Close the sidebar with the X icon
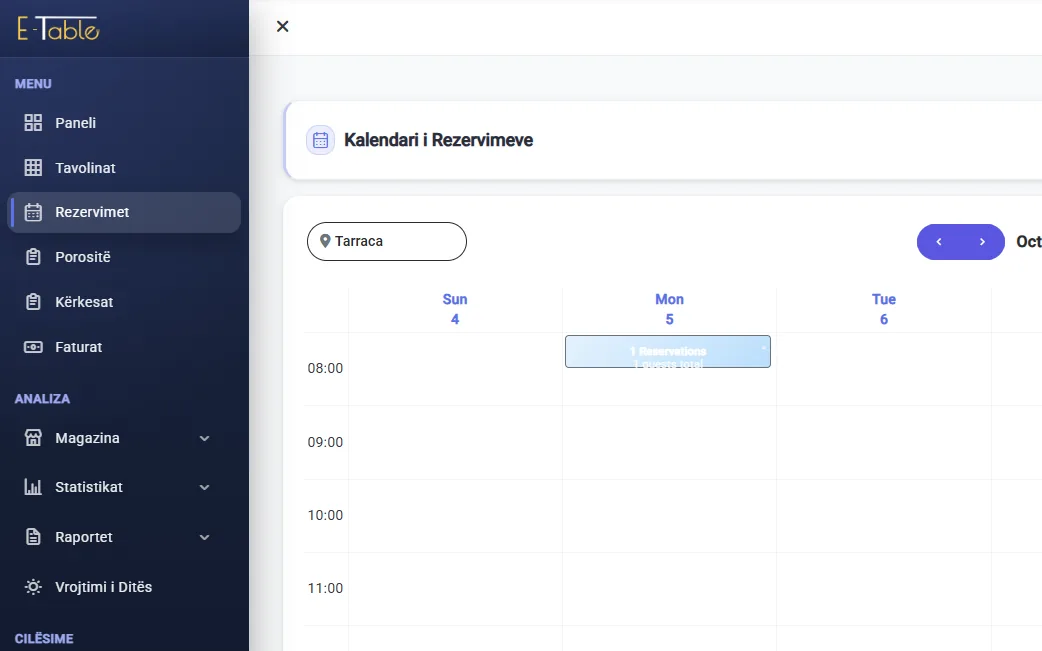Screen dimensions: 1042x651 [282, 27]
